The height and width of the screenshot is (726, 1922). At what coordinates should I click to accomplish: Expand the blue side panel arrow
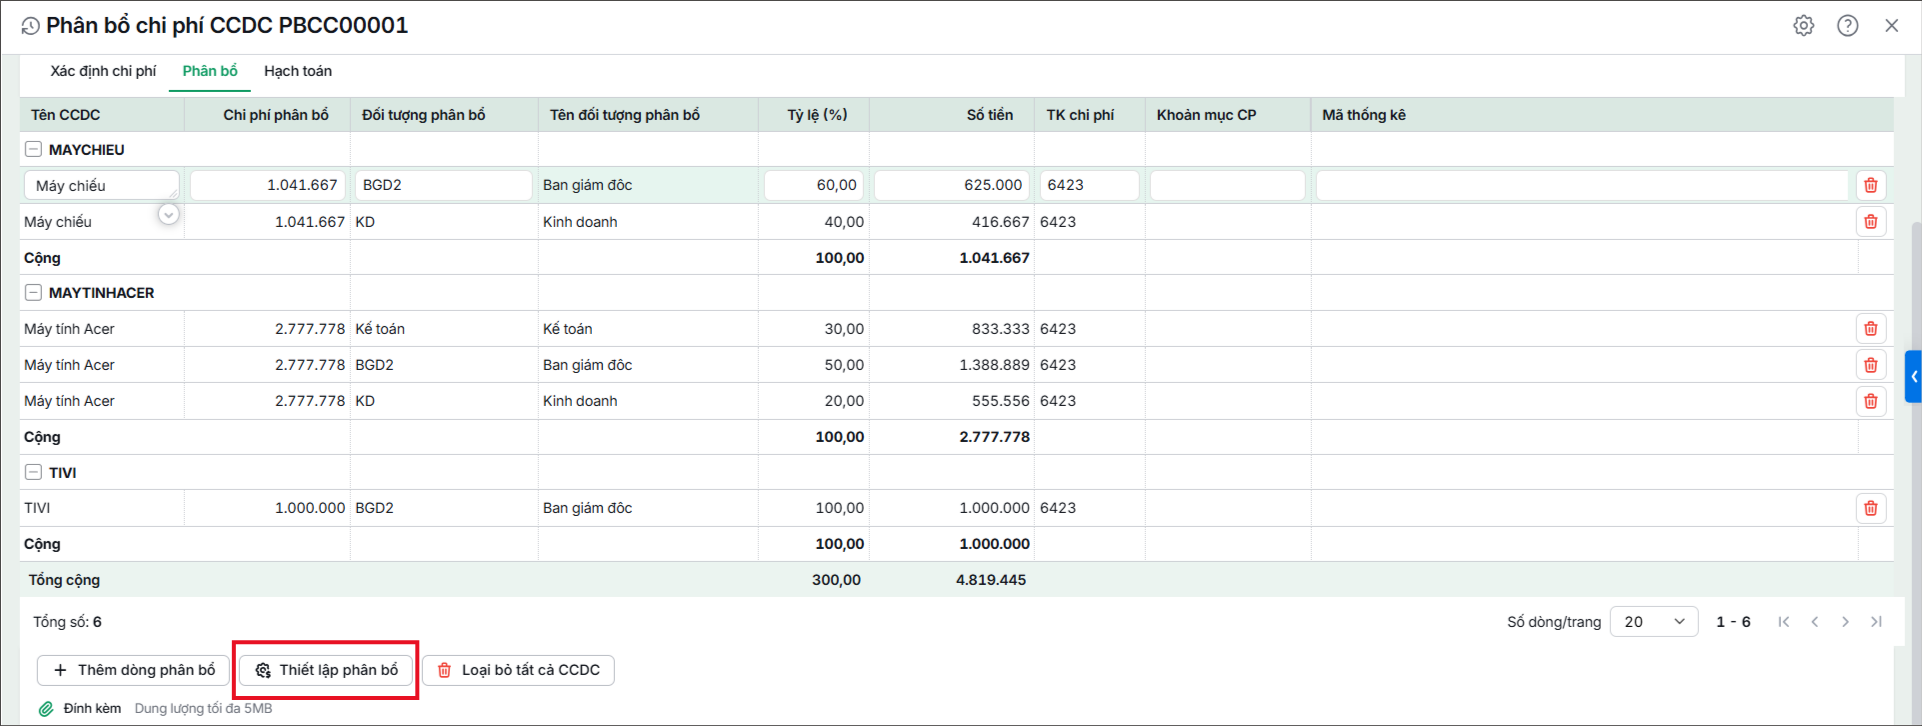point(1913,377)
